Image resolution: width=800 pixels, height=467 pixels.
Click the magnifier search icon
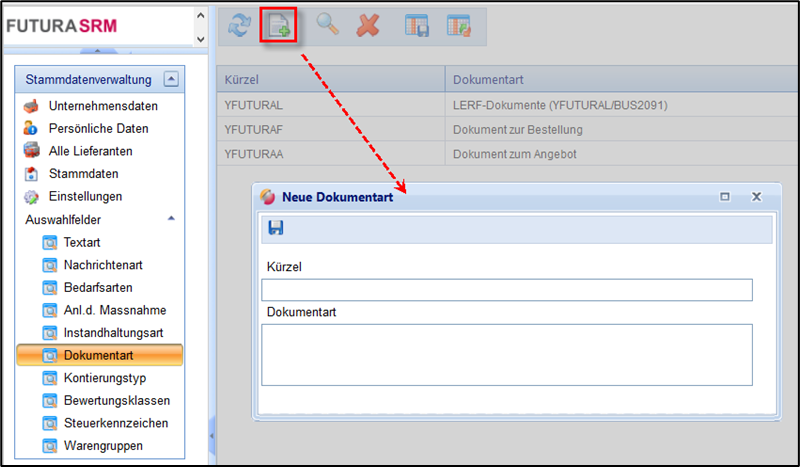tap(327, 26)
